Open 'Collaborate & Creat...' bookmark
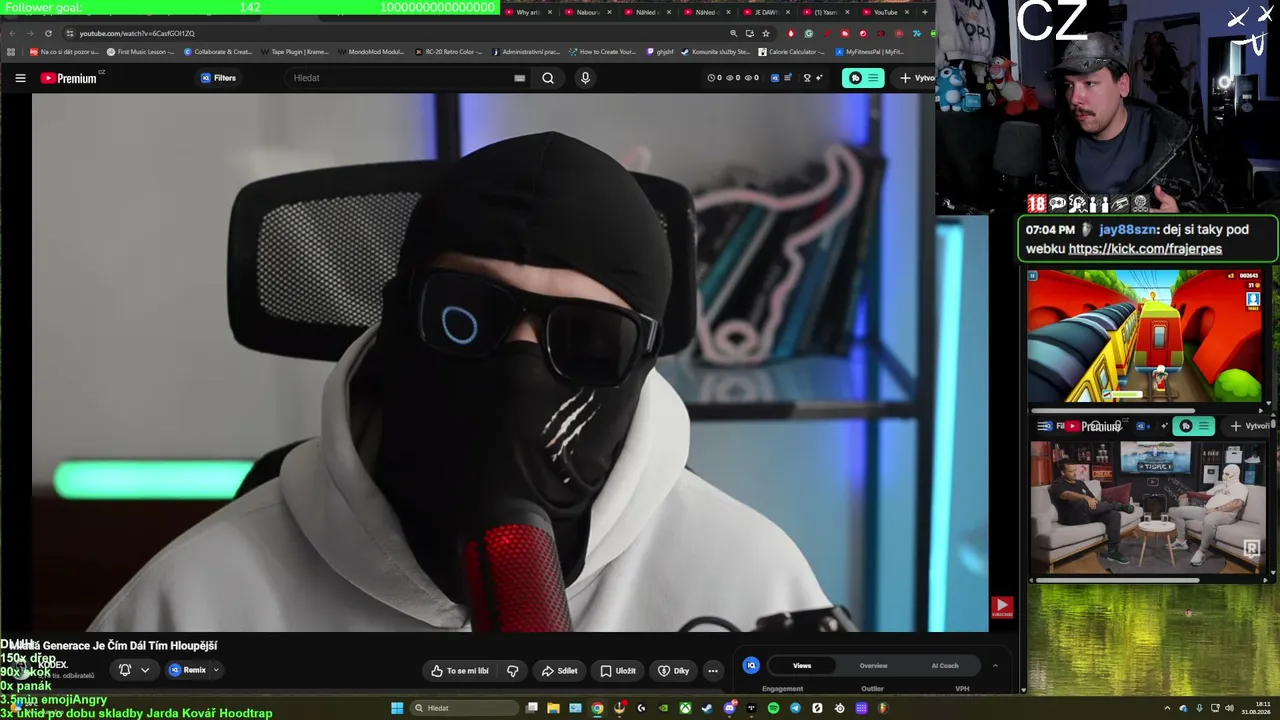 click(x=218, y=51)
